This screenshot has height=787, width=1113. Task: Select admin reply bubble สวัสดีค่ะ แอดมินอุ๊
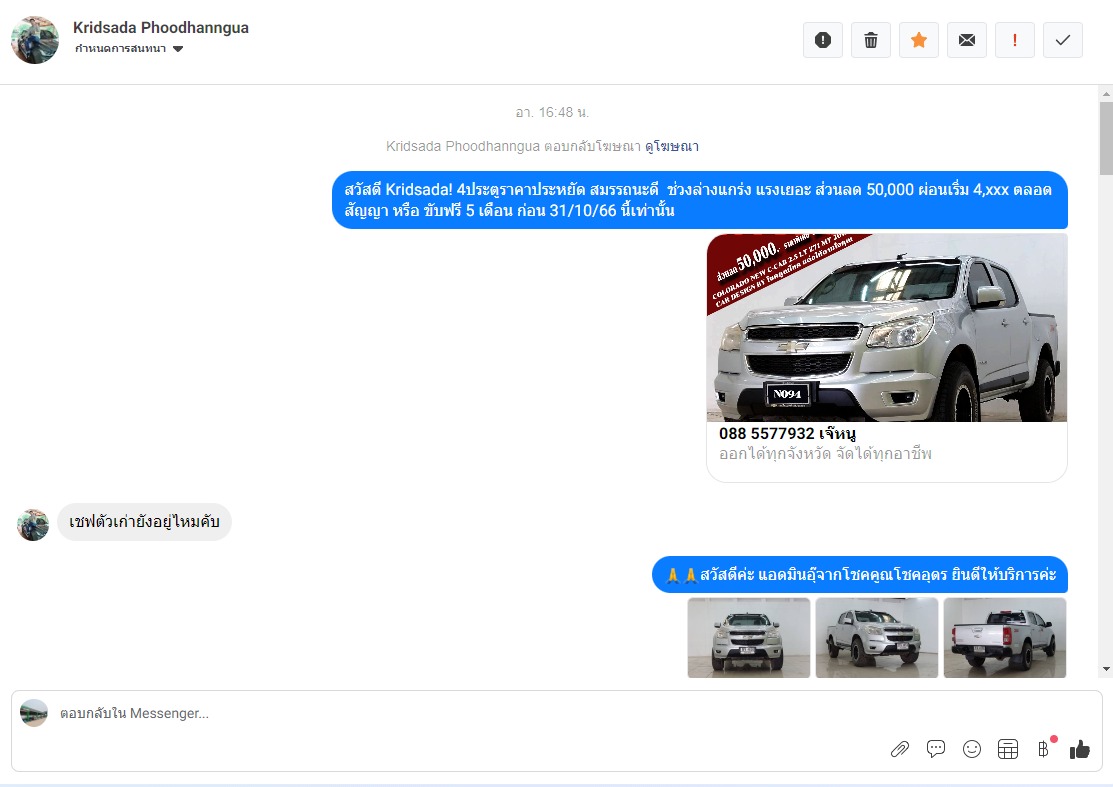click(x=860, y=575)
